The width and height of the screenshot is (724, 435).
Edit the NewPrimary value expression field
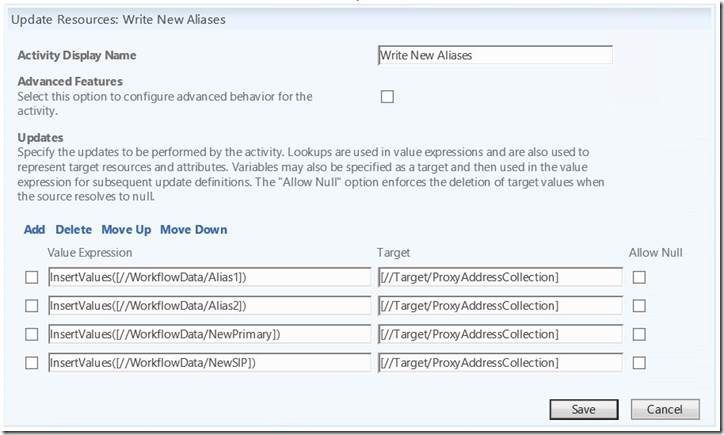[209, 334]
